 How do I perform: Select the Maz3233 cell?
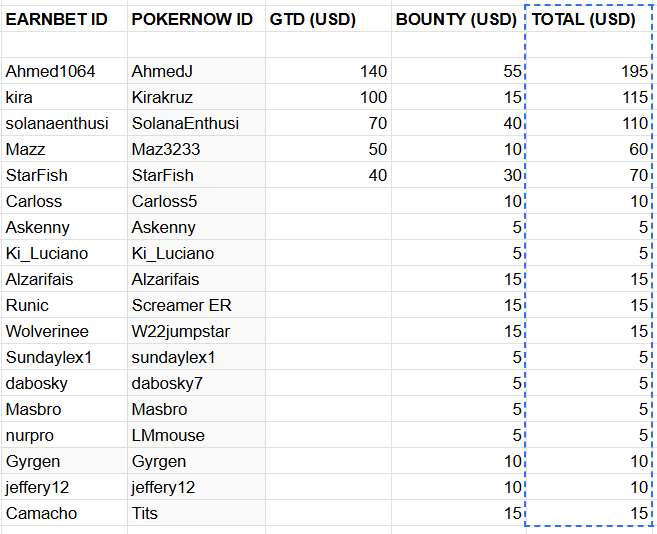click(x=195, y=149)
